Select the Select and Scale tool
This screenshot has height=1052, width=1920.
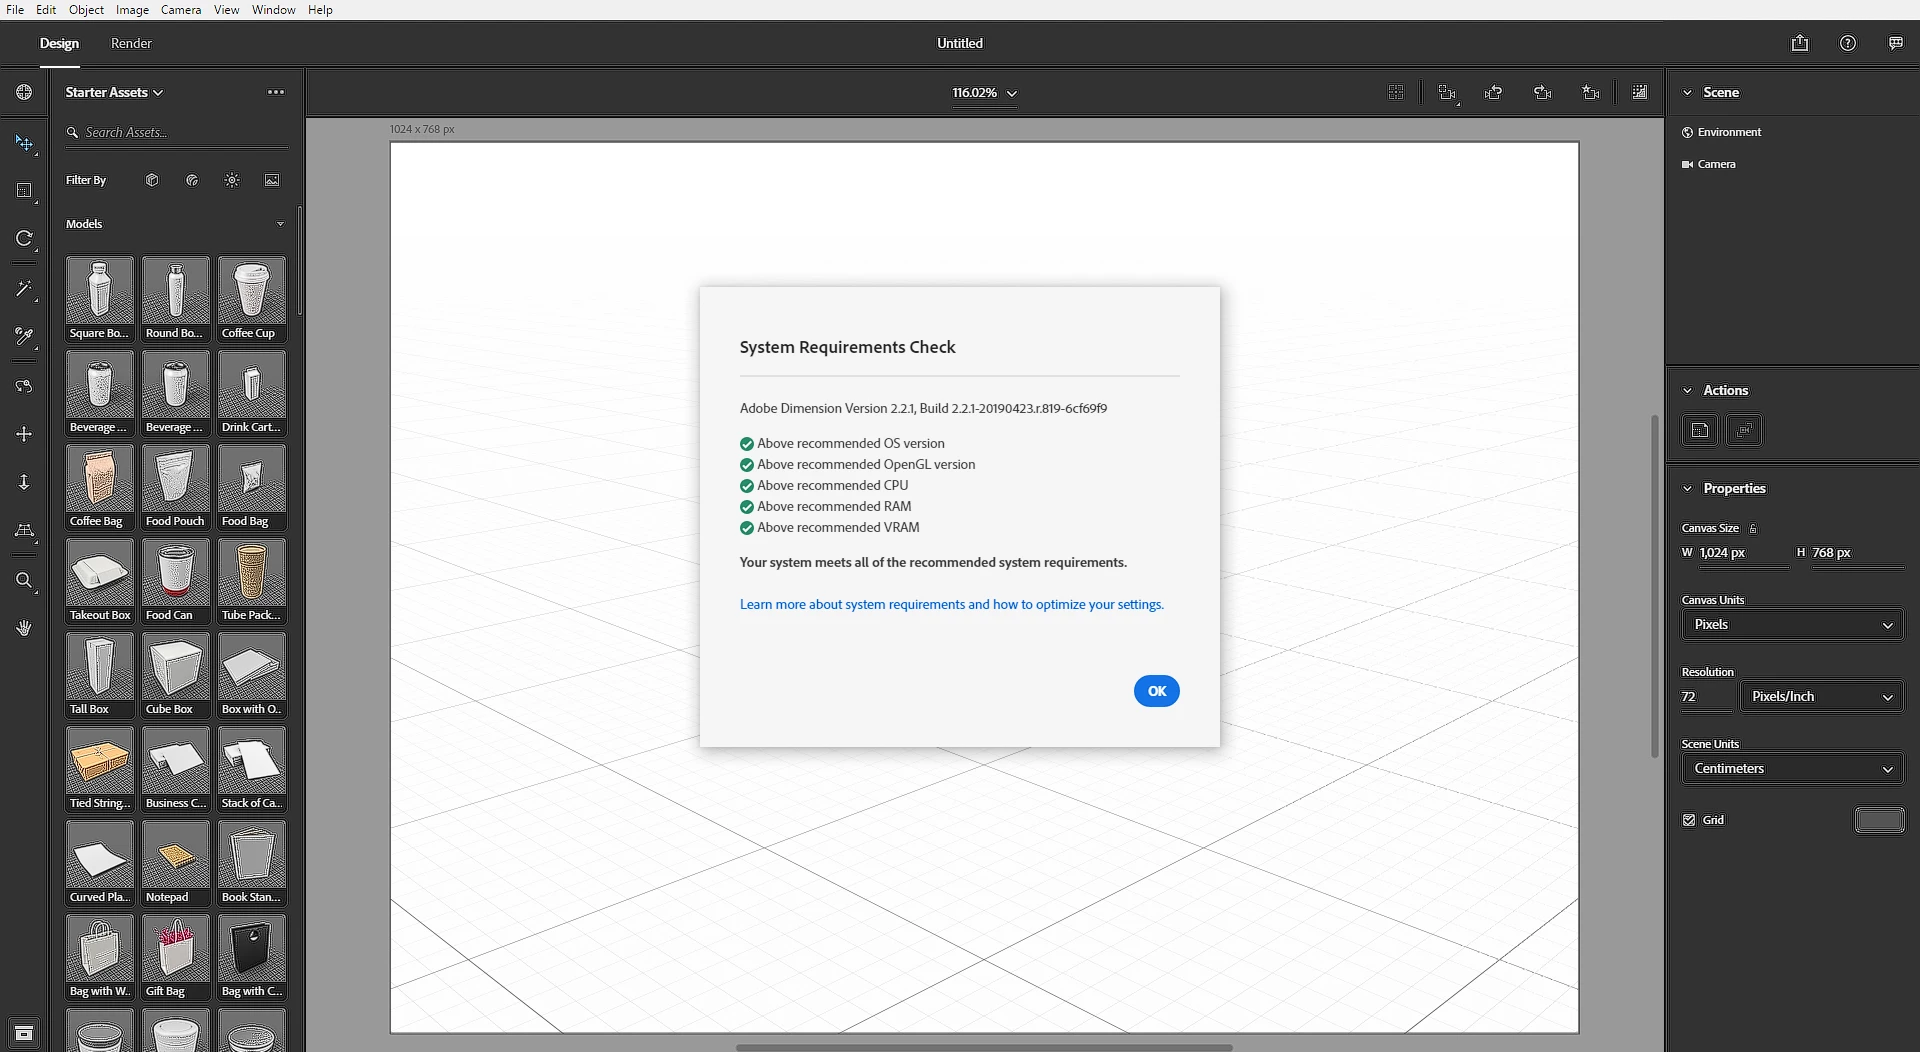coord(24,191)
